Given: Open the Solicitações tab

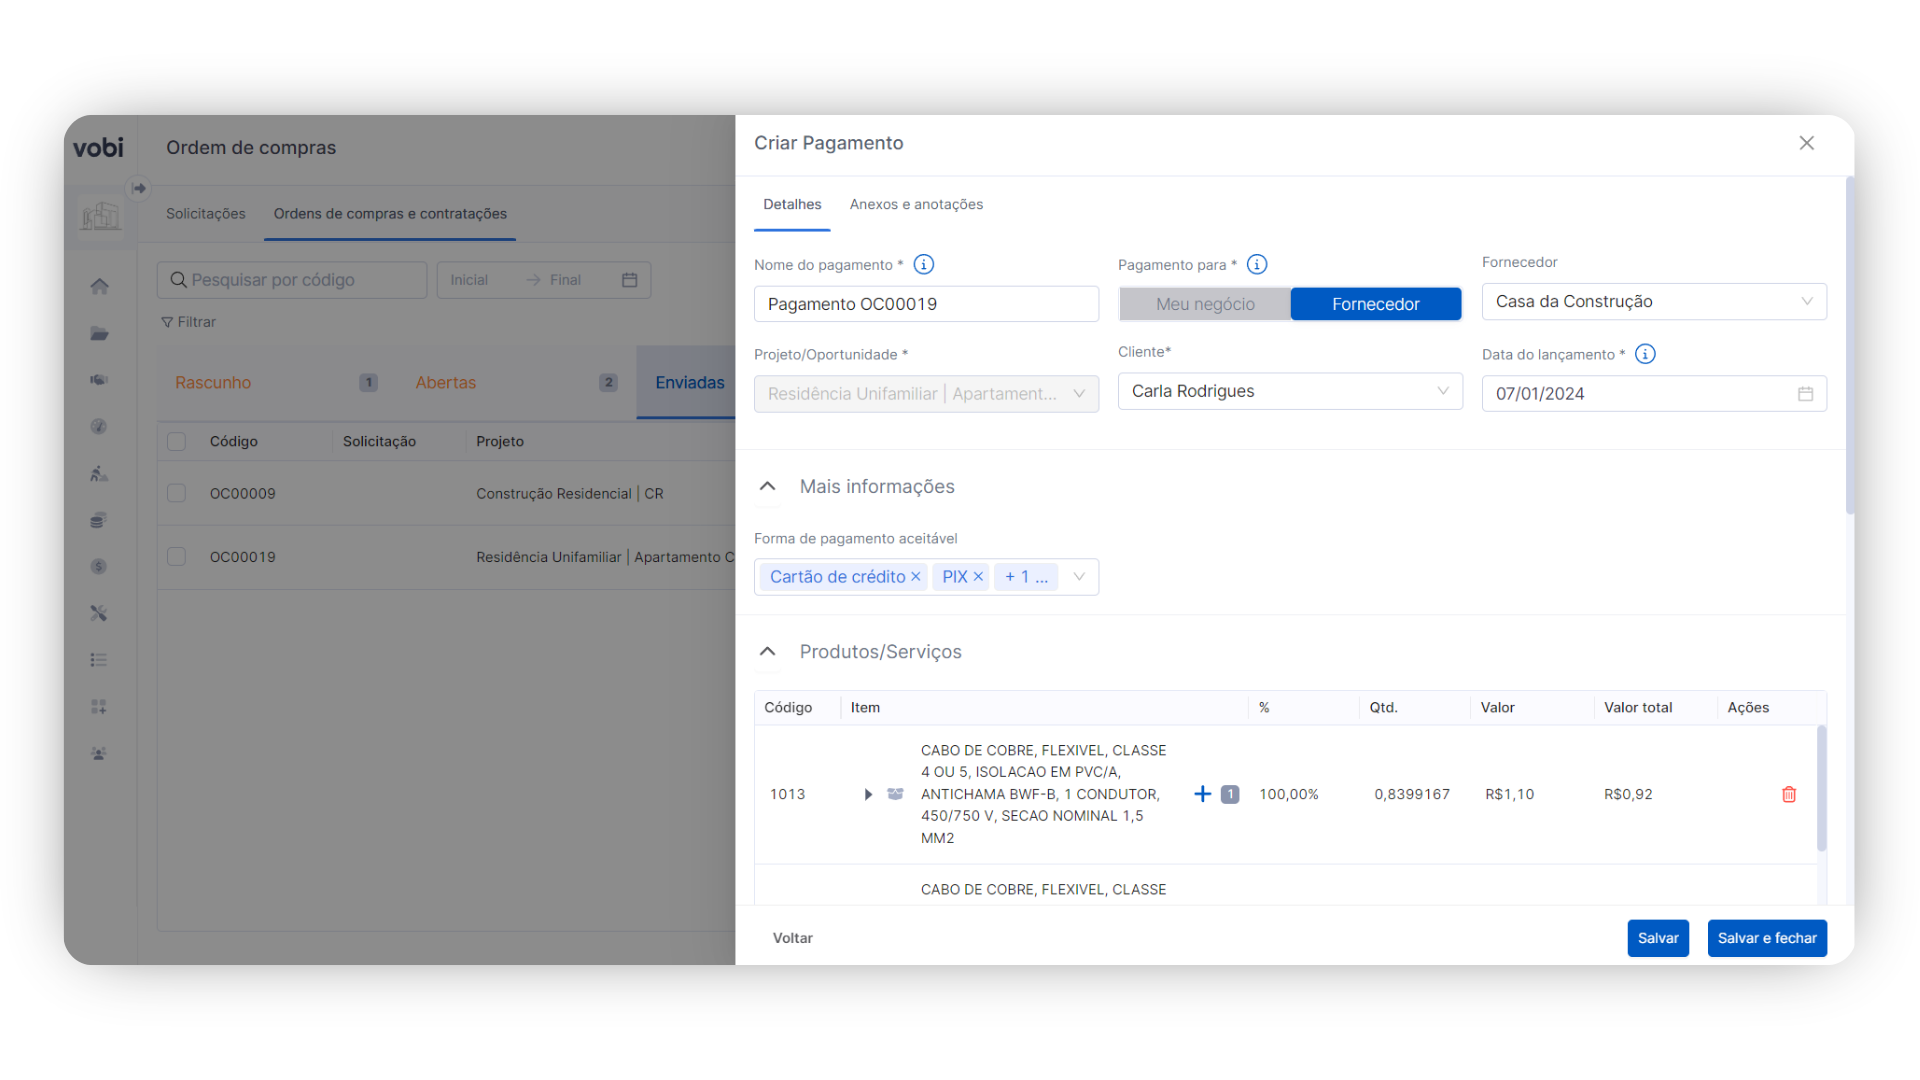Looking at the screenshot, I should tap(205, 214).
